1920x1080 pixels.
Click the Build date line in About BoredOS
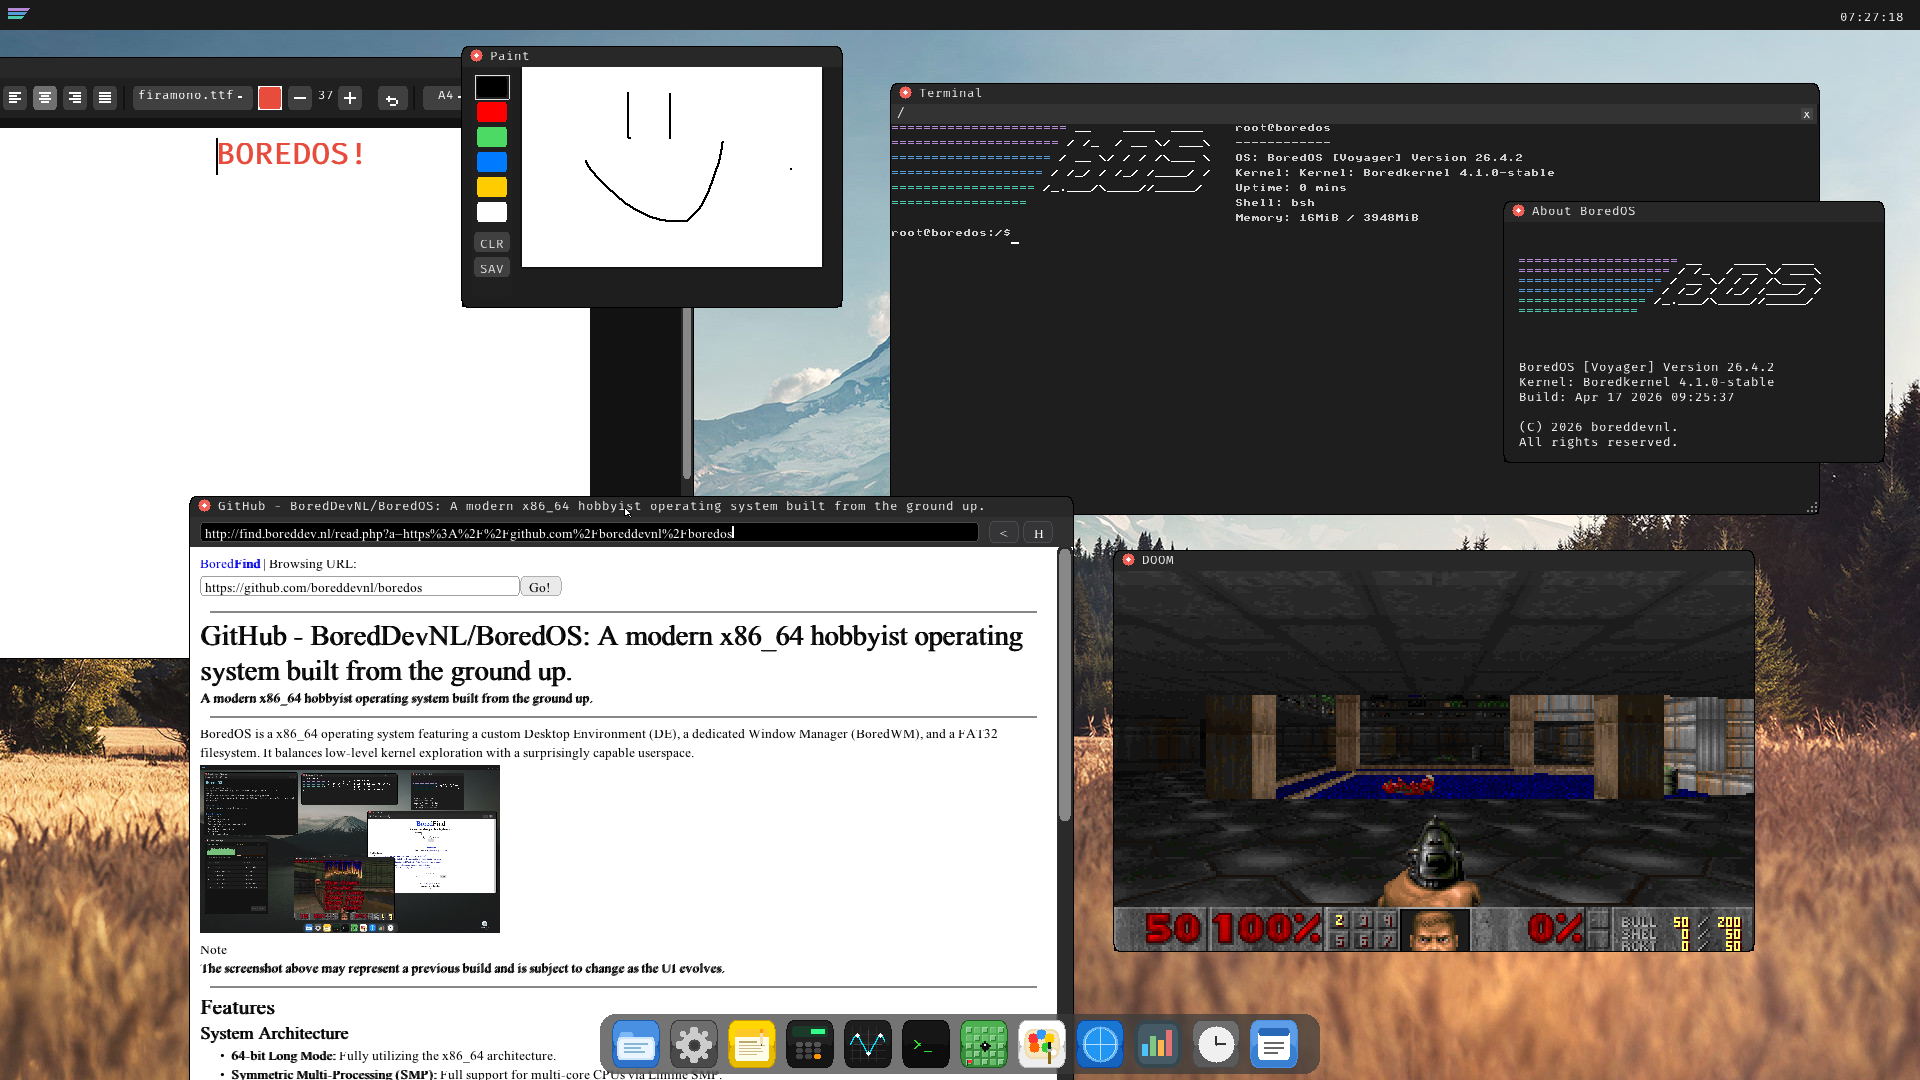pyautogui.click(x=1626, y=397)
